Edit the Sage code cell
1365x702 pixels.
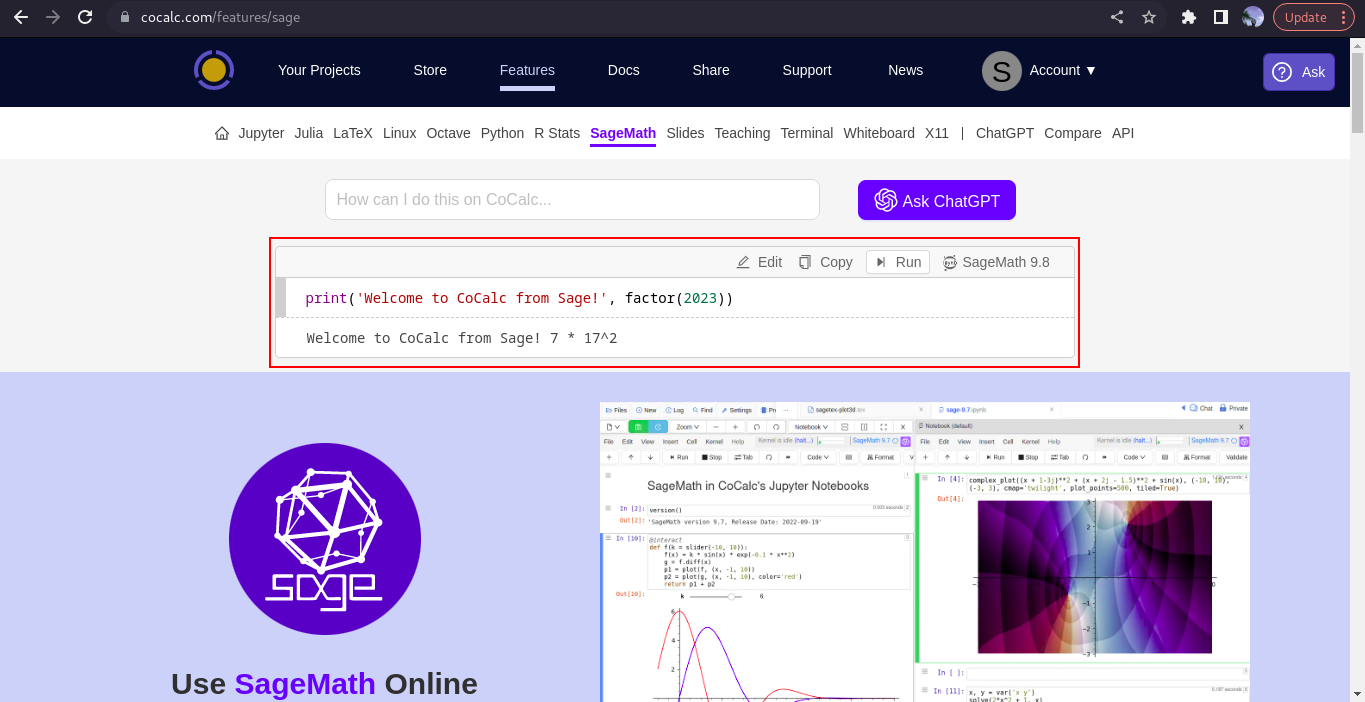(x=759, y=262)
